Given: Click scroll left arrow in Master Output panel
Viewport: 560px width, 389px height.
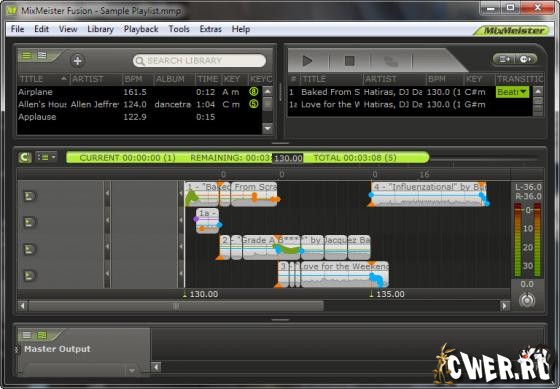Looking at the screenshot, I should (x=156, y=367).
